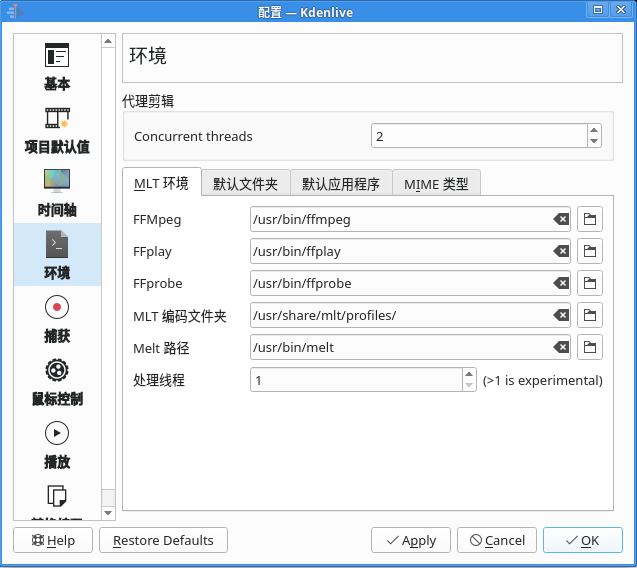Image resolution: width=637 pixels, height=568 pixels.
Task: Open the 捕获 capture settings page
Action: pos(57,319)
